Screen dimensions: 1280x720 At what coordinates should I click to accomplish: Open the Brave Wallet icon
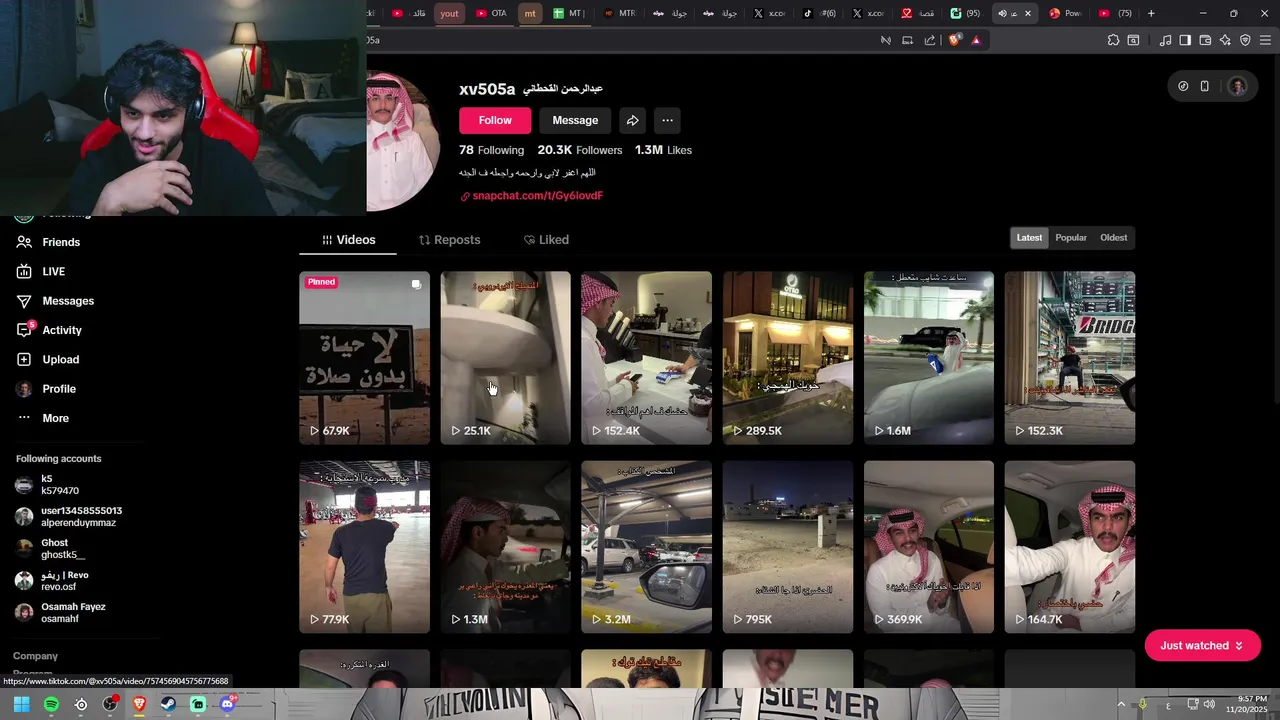1205,40
